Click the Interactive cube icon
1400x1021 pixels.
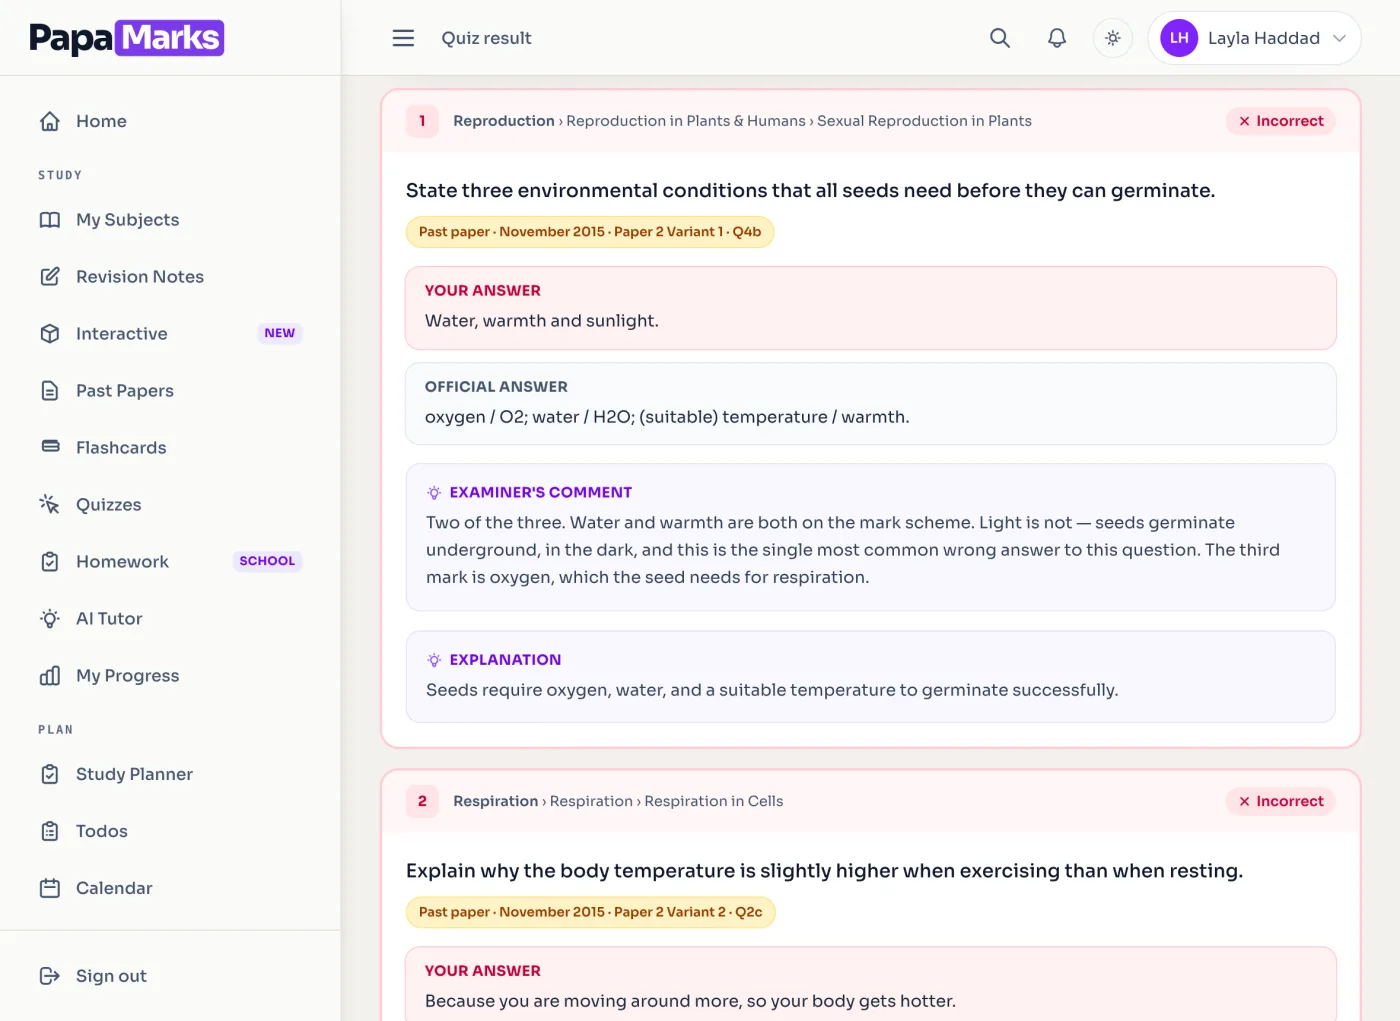pos(50,334)
